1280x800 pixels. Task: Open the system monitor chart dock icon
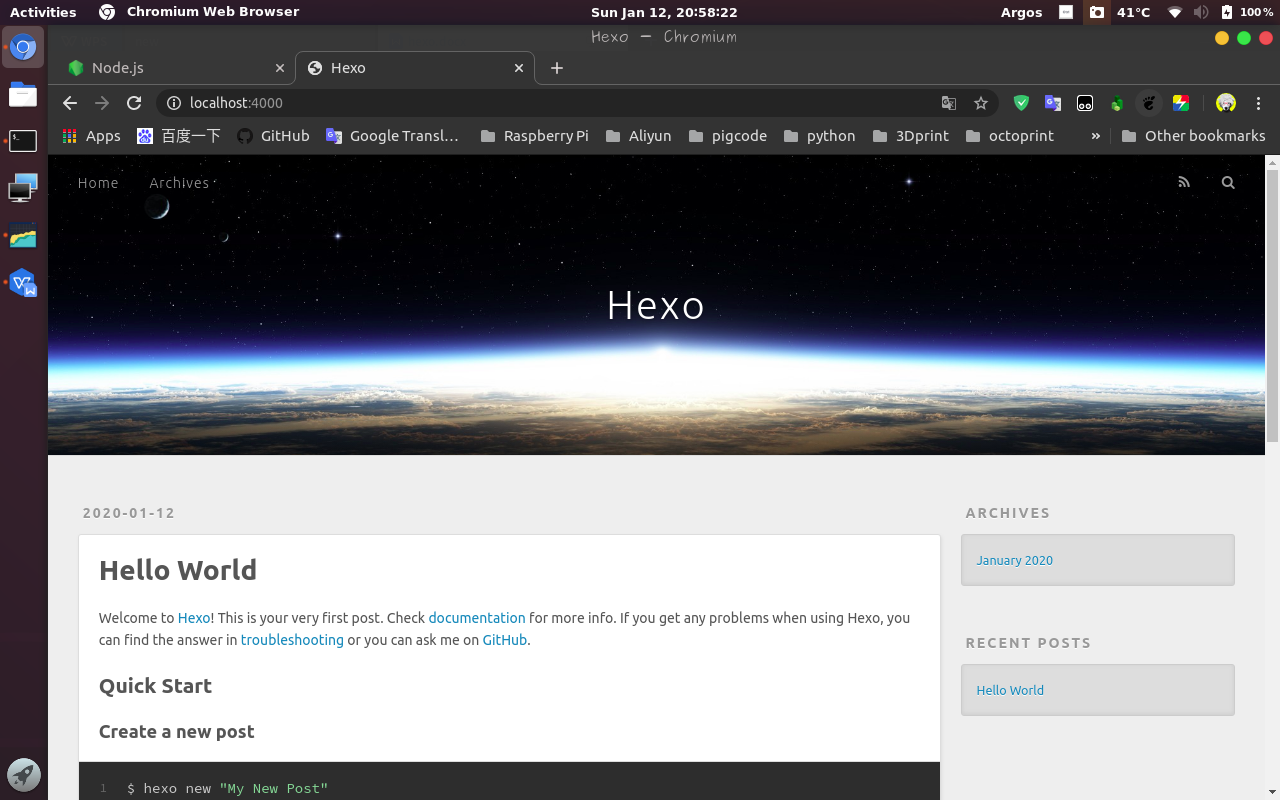(24, 236)
